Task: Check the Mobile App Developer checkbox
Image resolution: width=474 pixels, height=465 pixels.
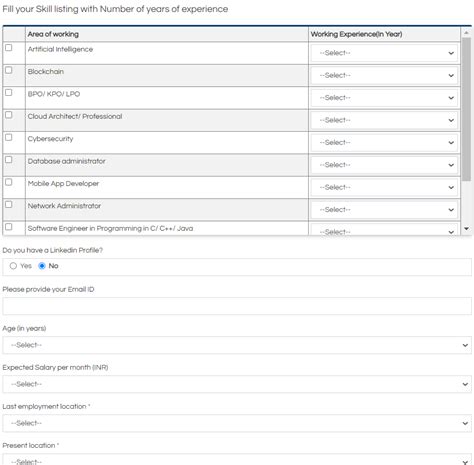Action: point(9,182)
